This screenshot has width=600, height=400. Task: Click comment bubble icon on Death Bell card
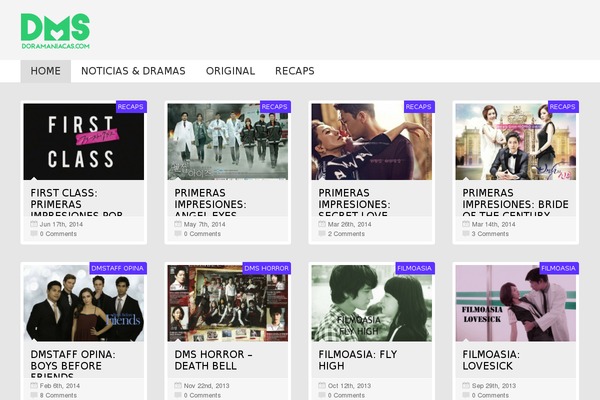click(x=178, y=395)
